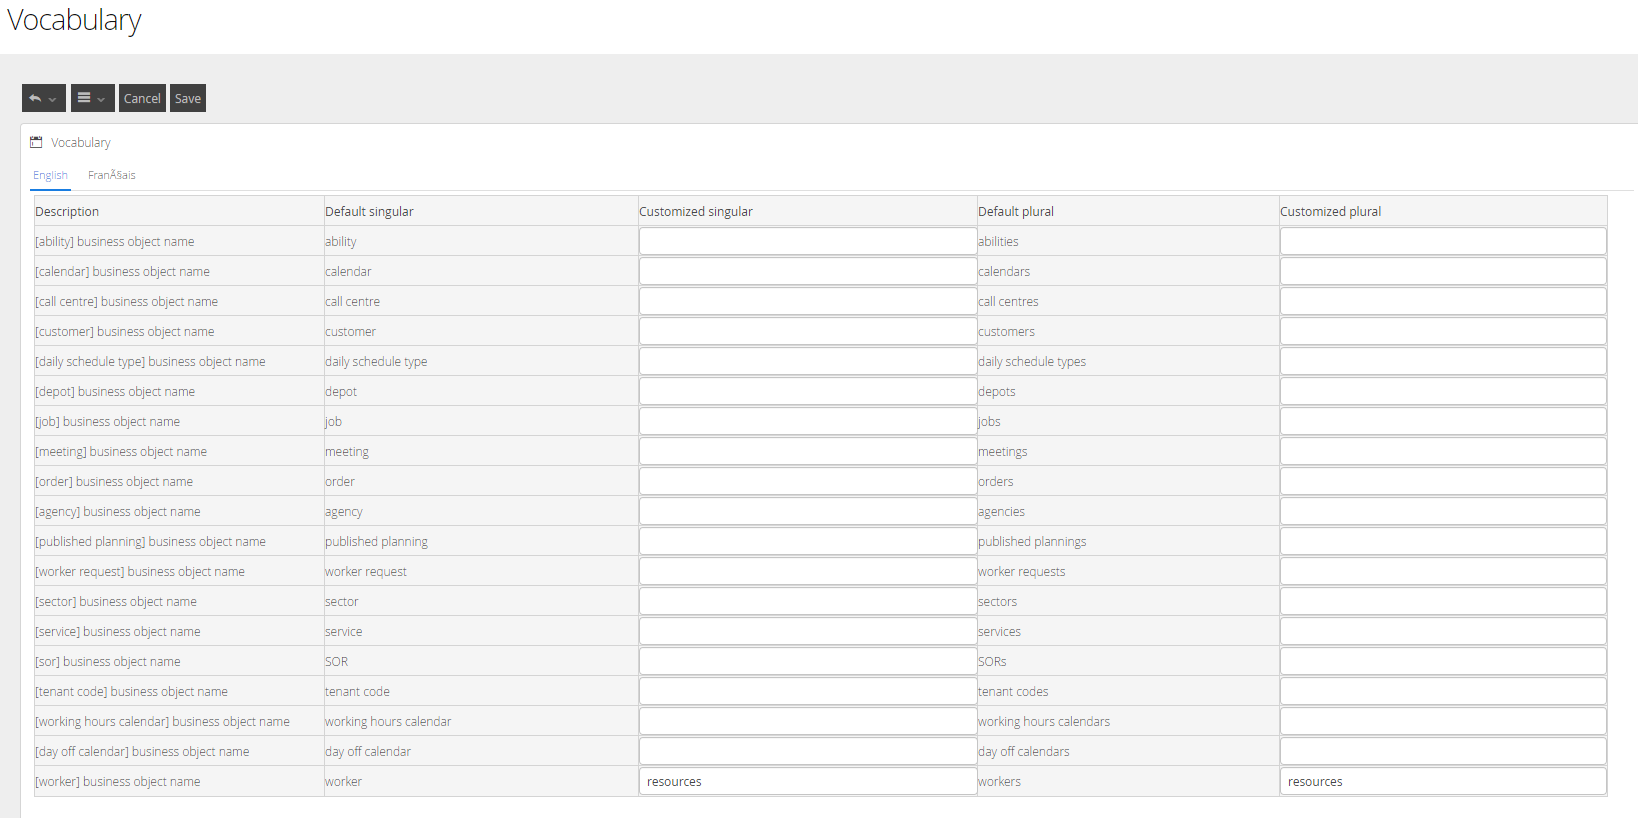Focus customized singular field for daily schedule type
The height and width of the screenshot is (818, 1638).
click(x=808, y=361)
